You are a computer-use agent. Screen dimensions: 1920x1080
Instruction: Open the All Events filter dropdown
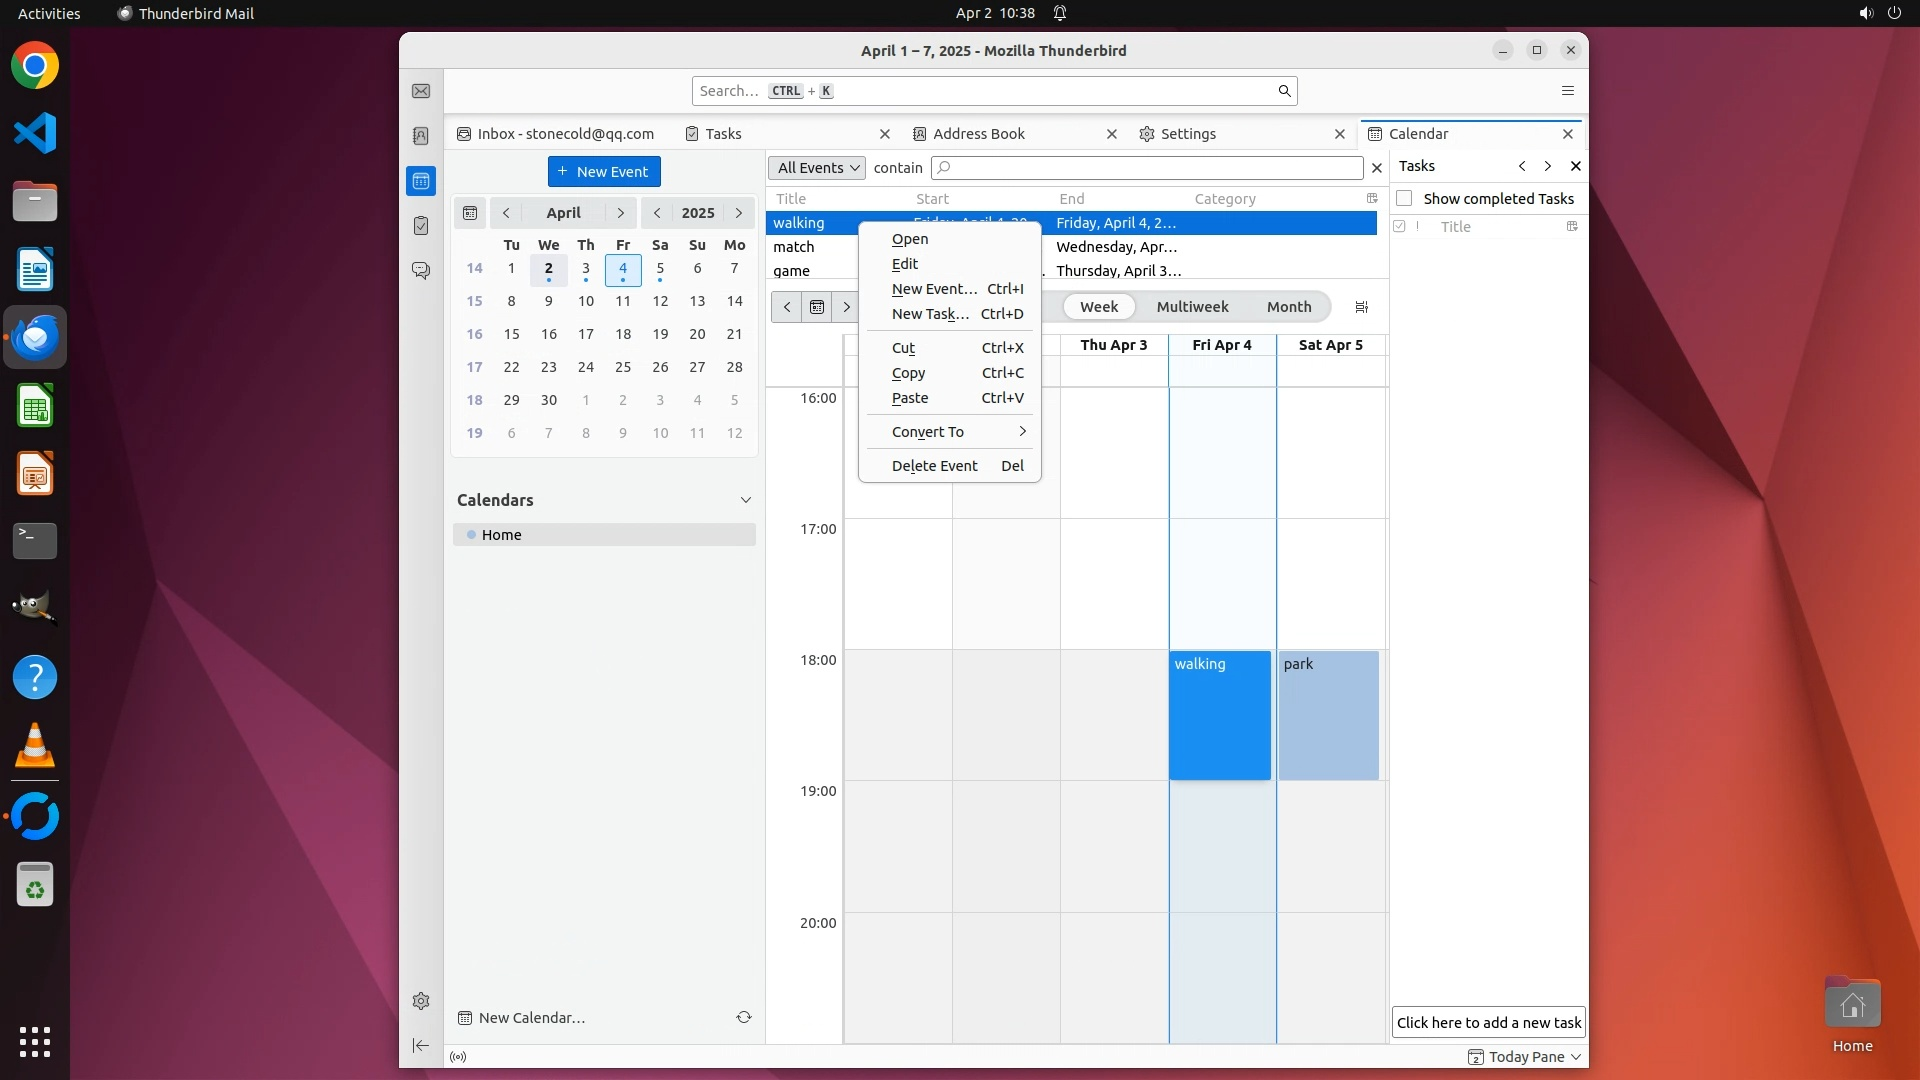click(x=817, y=168)
